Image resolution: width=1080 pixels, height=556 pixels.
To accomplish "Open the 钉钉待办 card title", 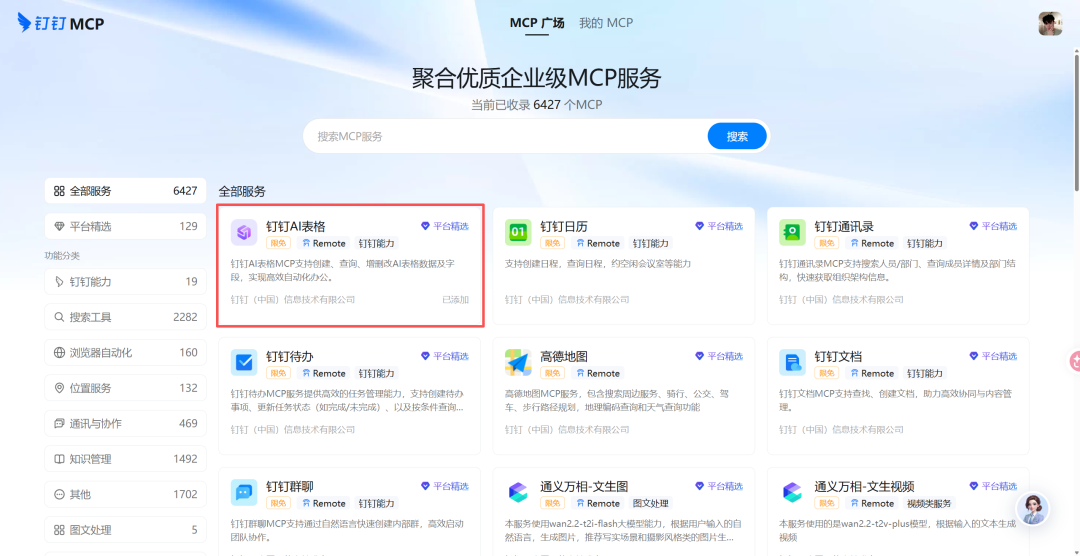I will [289, 356].
